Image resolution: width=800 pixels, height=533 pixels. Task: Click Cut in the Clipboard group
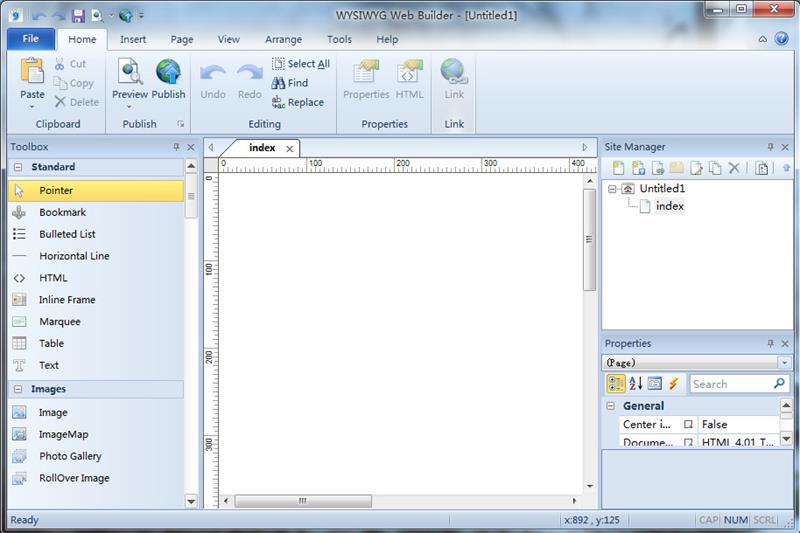click(x=70, y=64)
